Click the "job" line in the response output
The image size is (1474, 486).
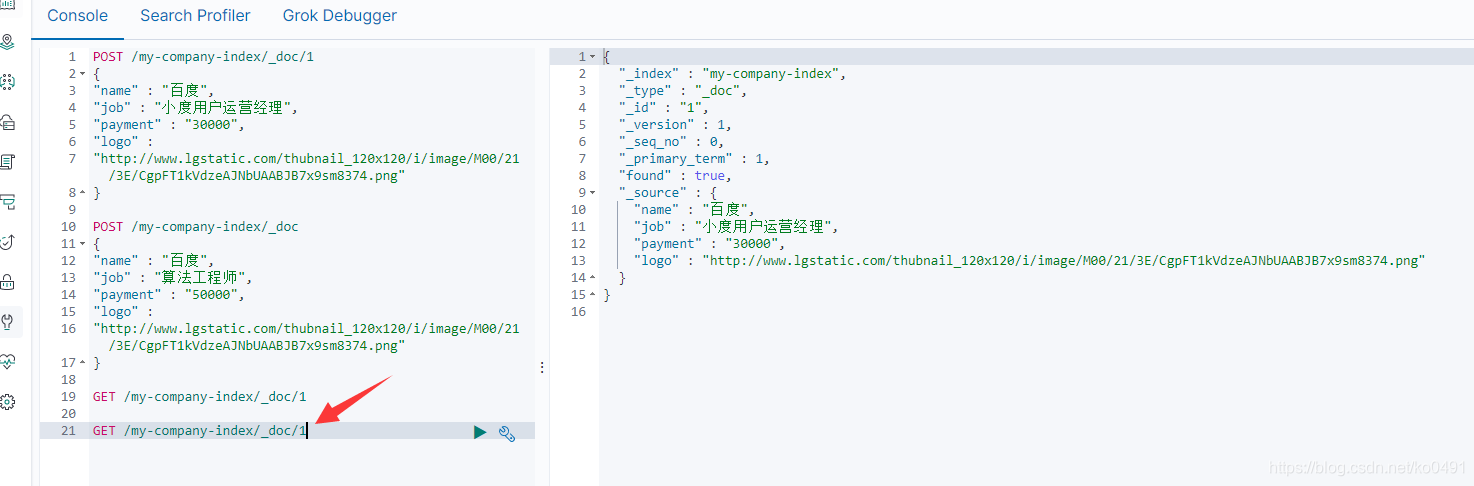coord(736,227)
